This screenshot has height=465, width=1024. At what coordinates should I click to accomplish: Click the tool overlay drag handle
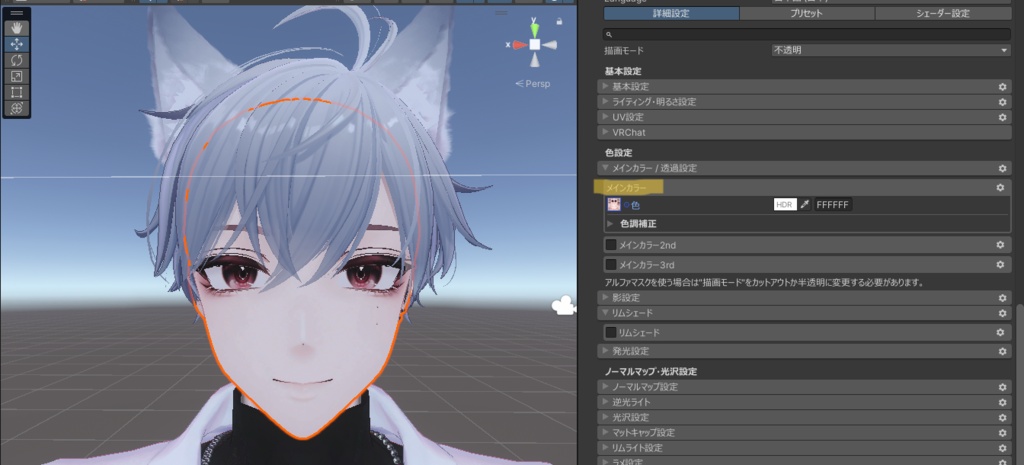point(16,13)
